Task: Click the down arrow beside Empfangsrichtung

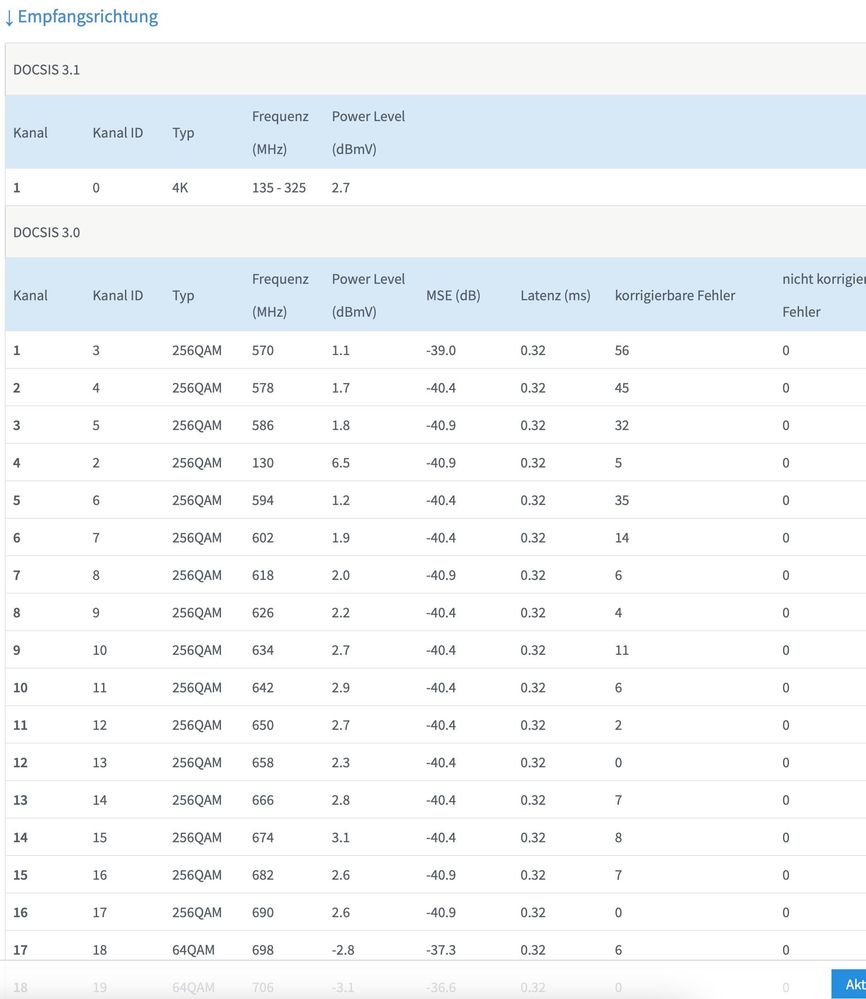Action: click(x=9, y=18)
